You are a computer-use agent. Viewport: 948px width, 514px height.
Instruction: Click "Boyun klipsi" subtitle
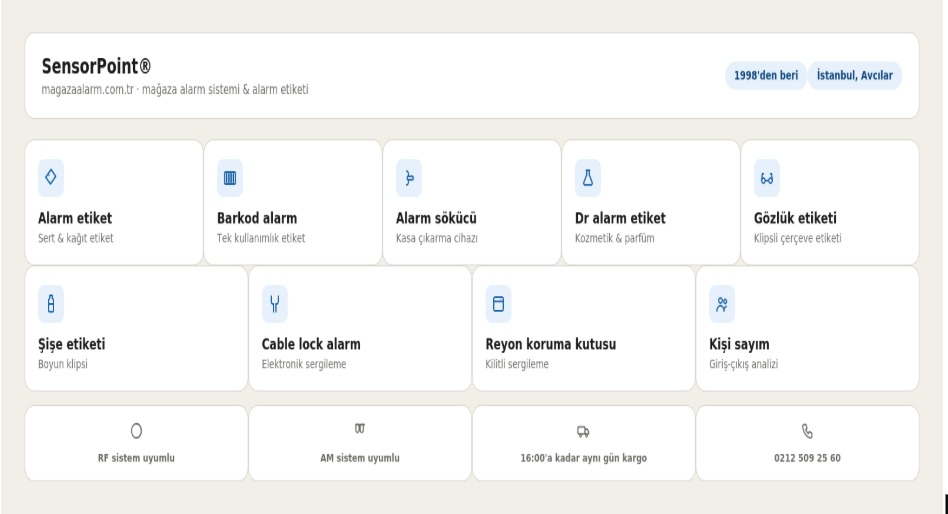[x=63, y=364]
